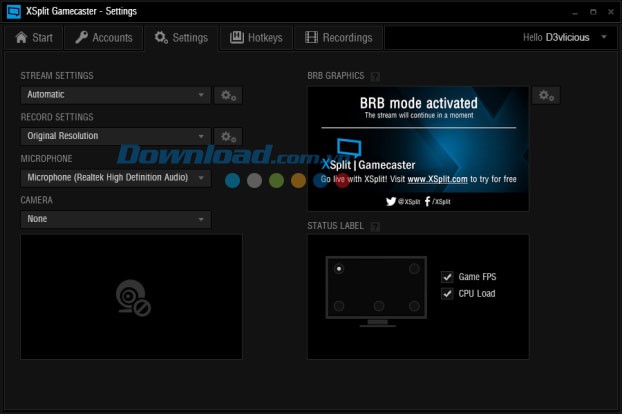
Task: Click the STREAM SETTINGS label
Action: point(57,76)
